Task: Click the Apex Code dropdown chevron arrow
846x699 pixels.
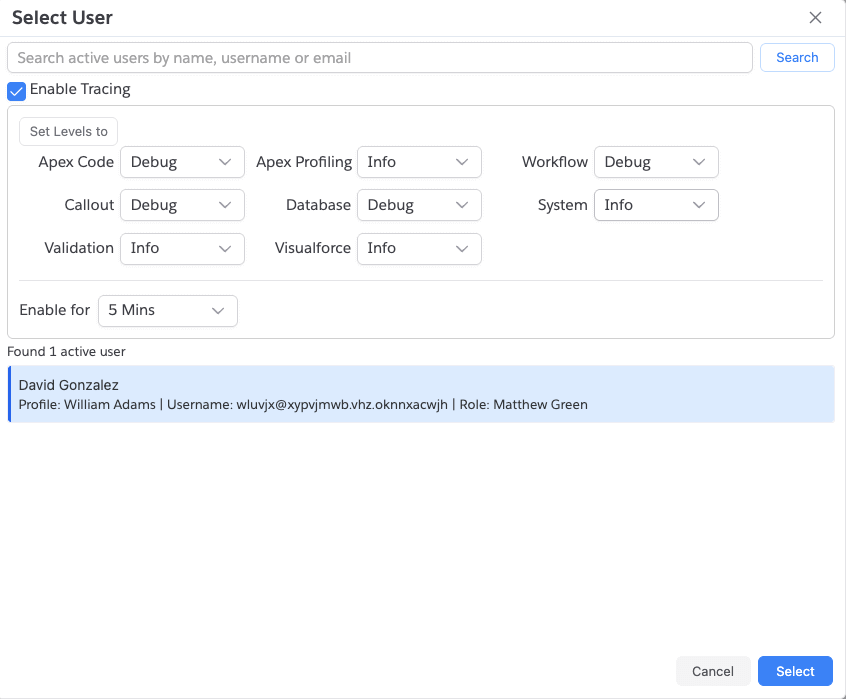Action: 225,162
